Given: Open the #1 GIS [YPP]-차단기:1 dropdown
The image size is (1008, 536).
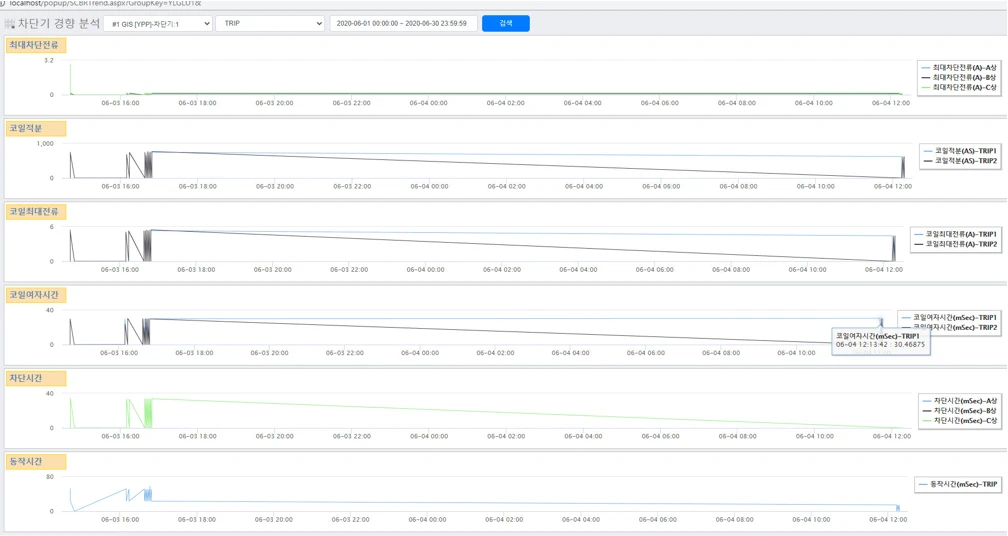Looking at the screenshot, I should pos(158,24).
